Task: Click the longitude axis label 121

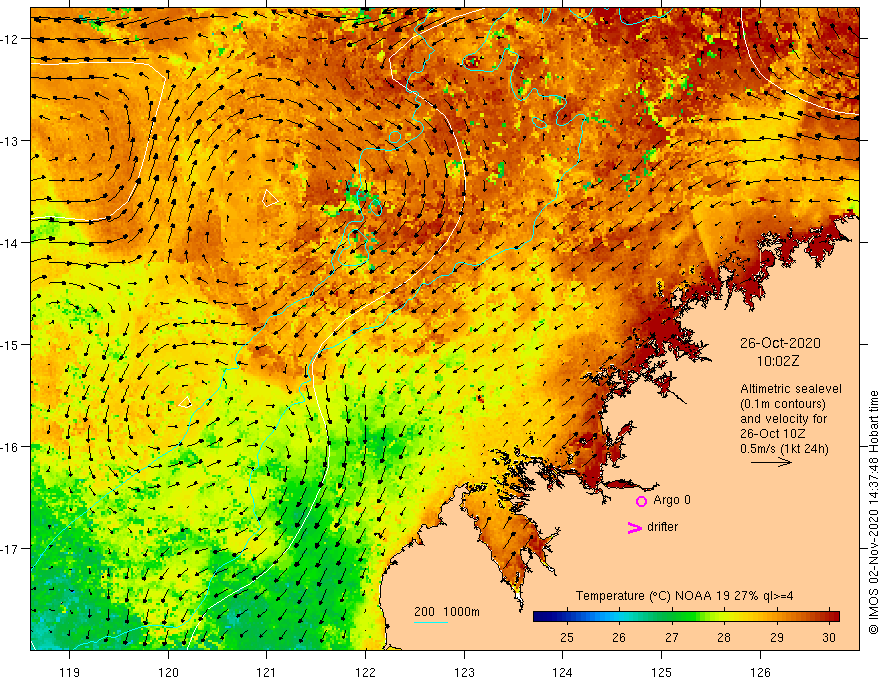Action: [x=267, y=672]
